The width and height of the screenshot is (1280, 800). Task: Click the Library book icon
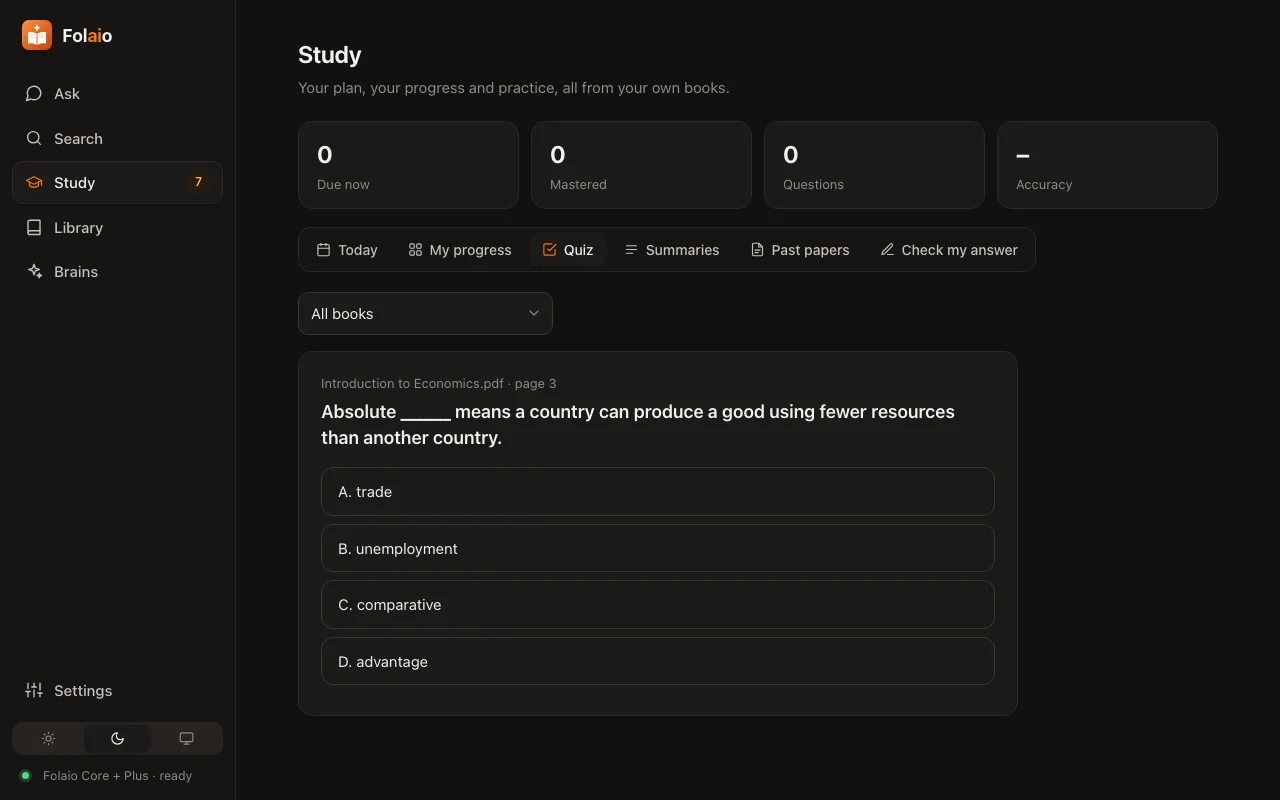tap(34, 227)
